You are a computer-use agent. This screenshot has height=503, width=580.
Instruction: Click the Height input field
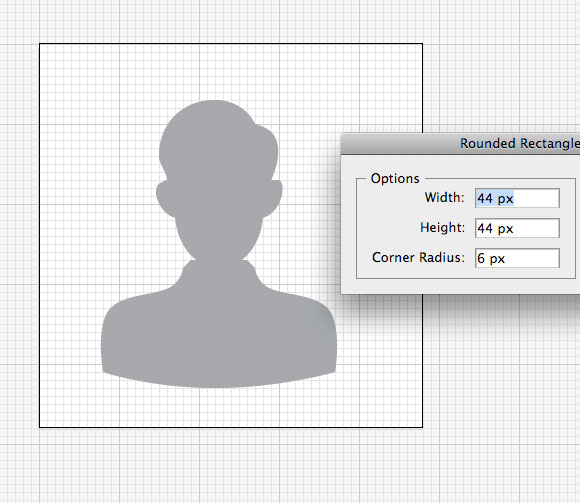click(x=517, y=228)
